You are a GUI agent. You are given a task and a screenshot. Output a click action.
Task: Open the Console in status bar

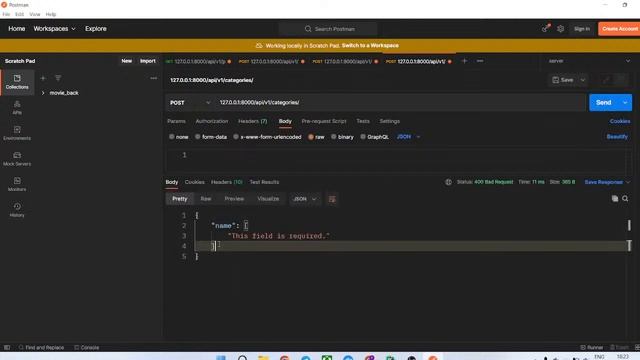click(87, 347)
